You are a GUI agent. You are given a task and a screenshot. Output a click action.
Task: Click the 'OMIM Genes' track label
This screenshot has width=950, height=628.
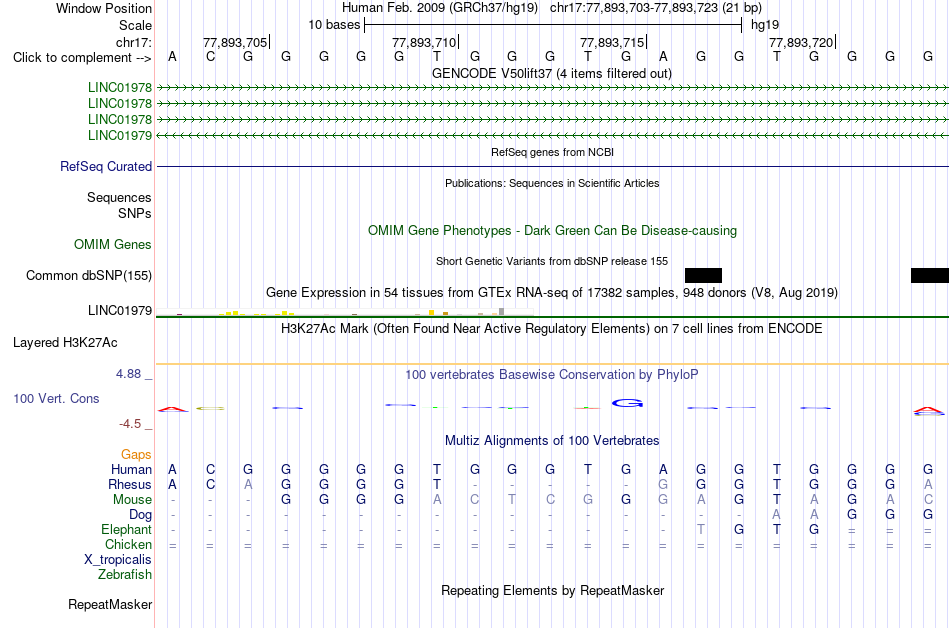[113, 245]
